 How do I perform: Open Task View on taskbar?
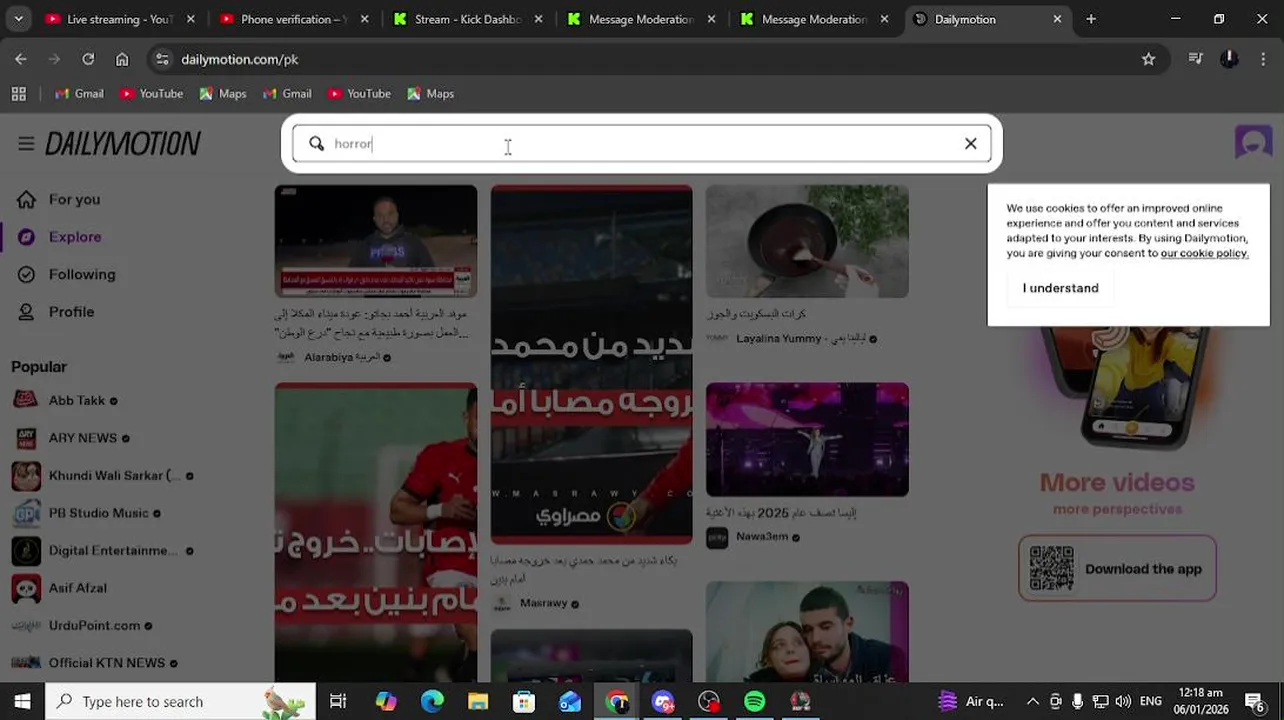pos(338,701)
